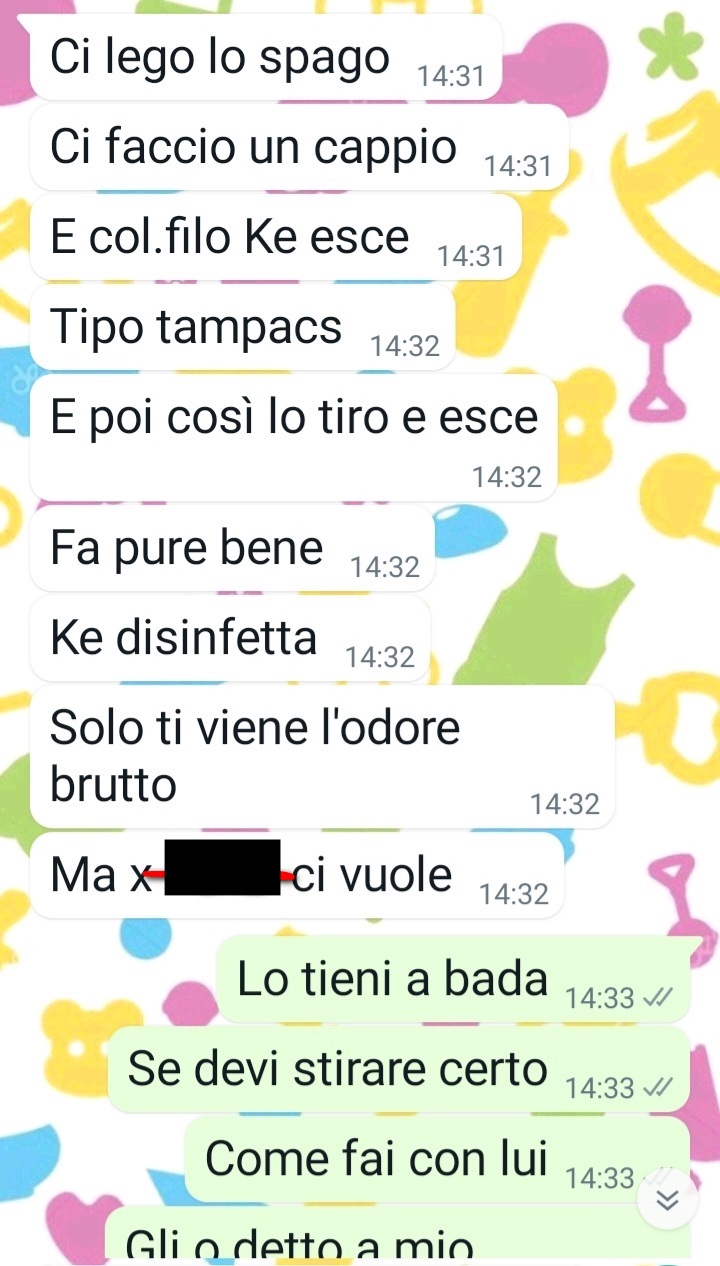Tap the 14:31 timestamp on 'Ci lego lo spago'

(x=451, y=77)
